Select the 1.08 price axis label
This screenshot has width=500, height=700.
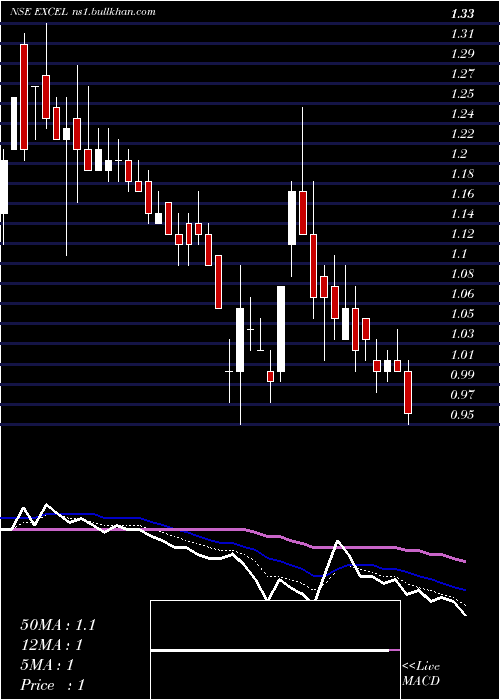pyautogui.click(x=462, y=274)
